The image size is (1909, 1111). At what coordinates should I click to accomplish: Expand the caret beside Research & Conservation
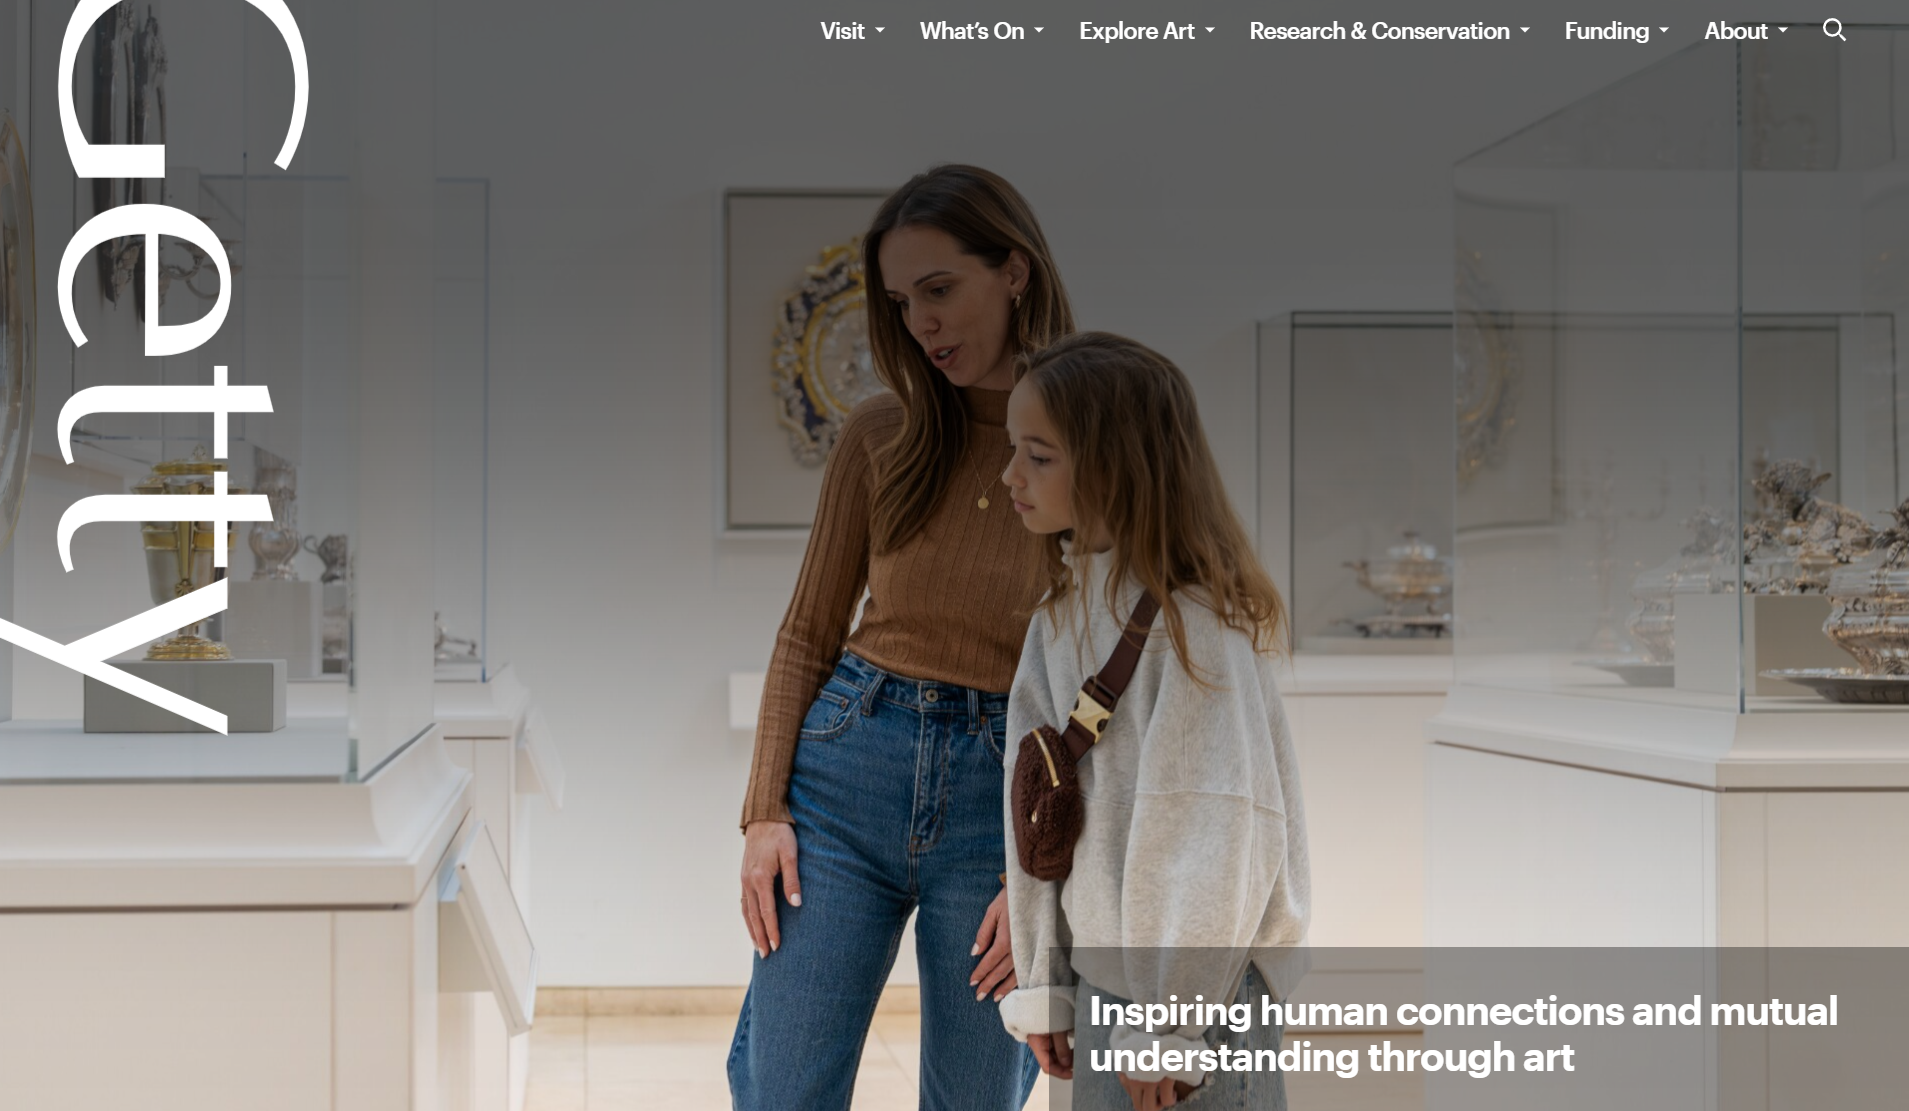(1525, 31)
